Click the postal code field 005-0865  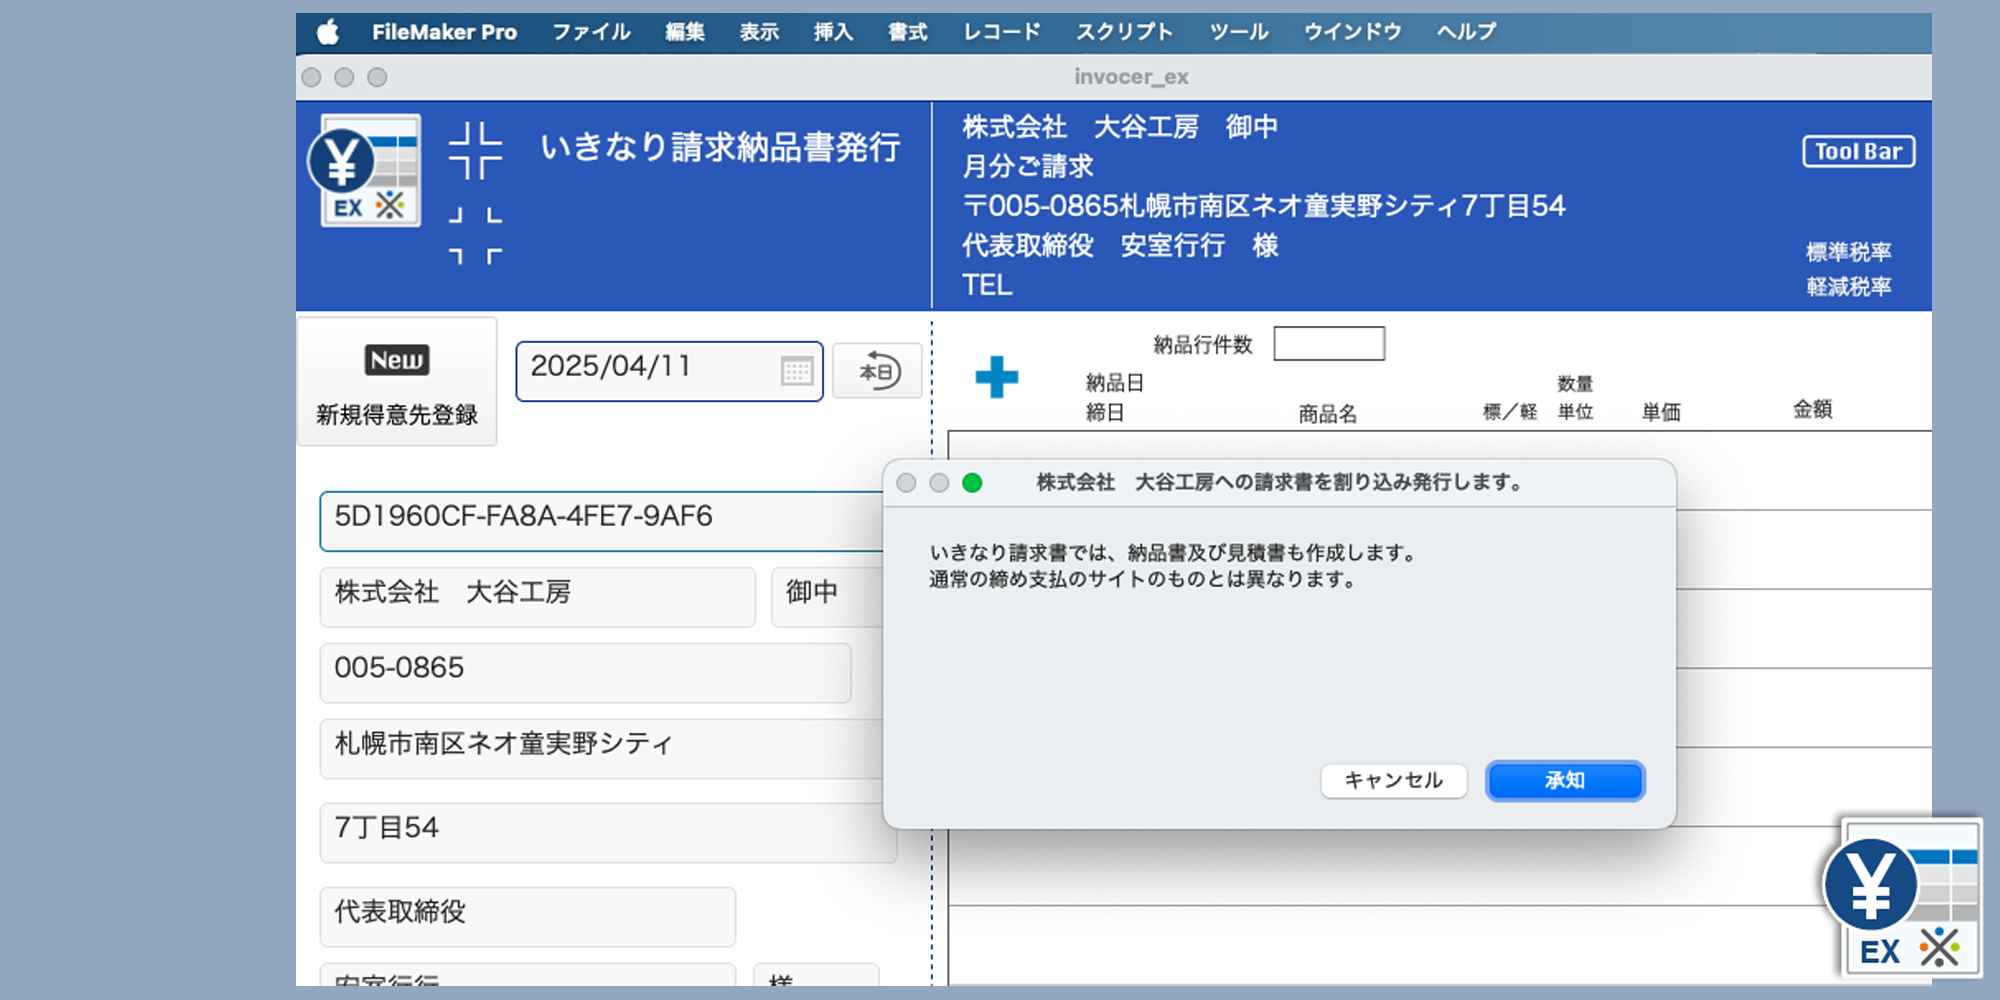tap(585, 671)
